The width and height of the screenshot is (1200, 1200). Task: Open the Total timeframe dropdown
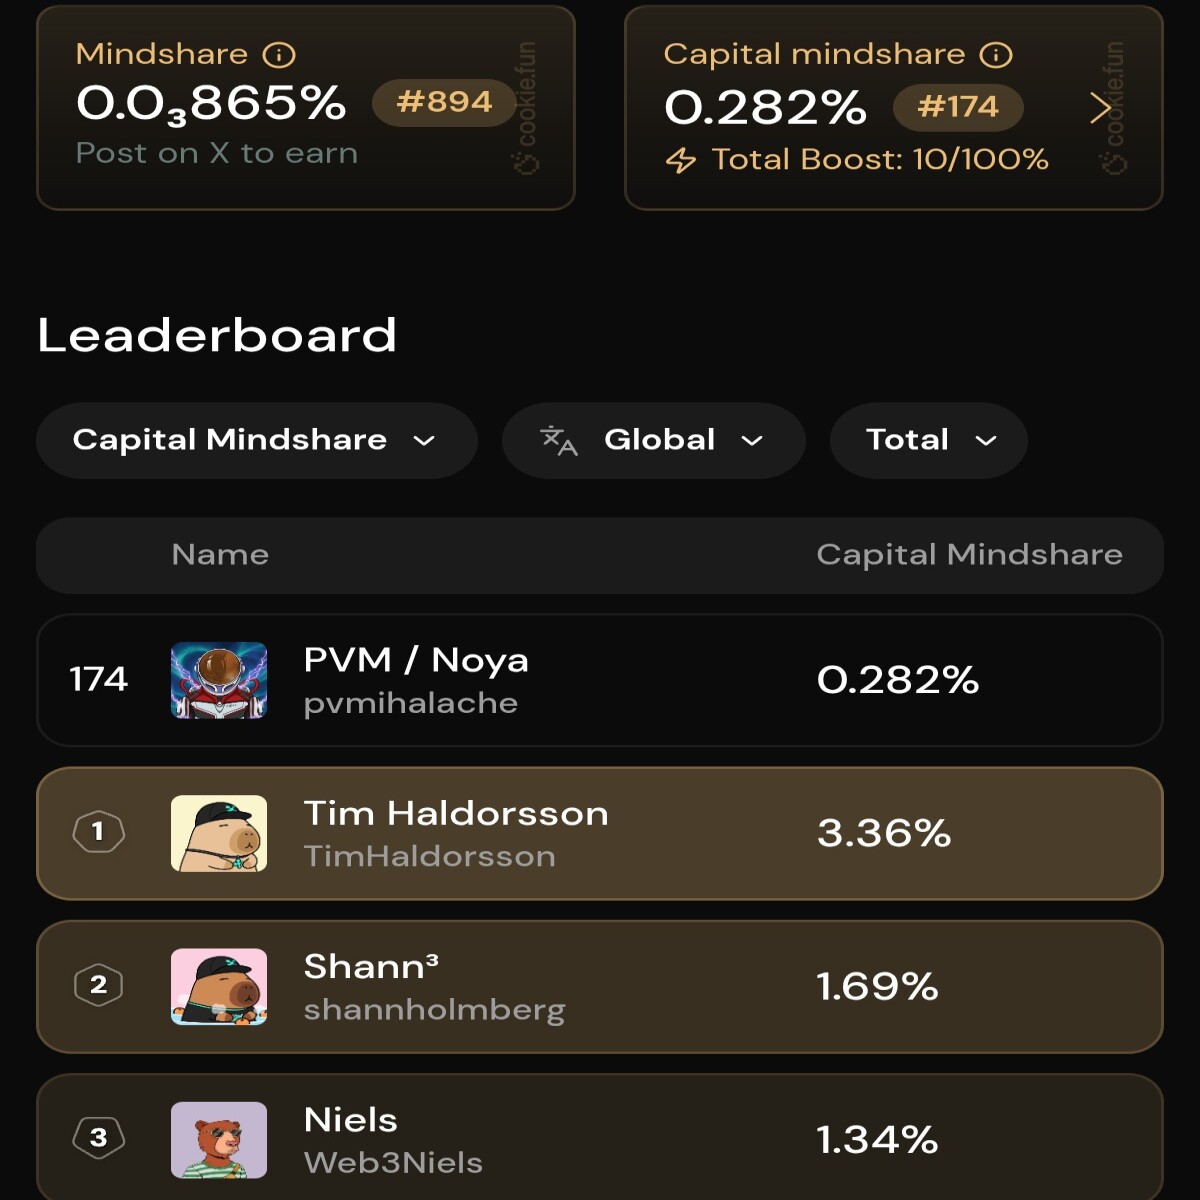[x=929, y=440]
